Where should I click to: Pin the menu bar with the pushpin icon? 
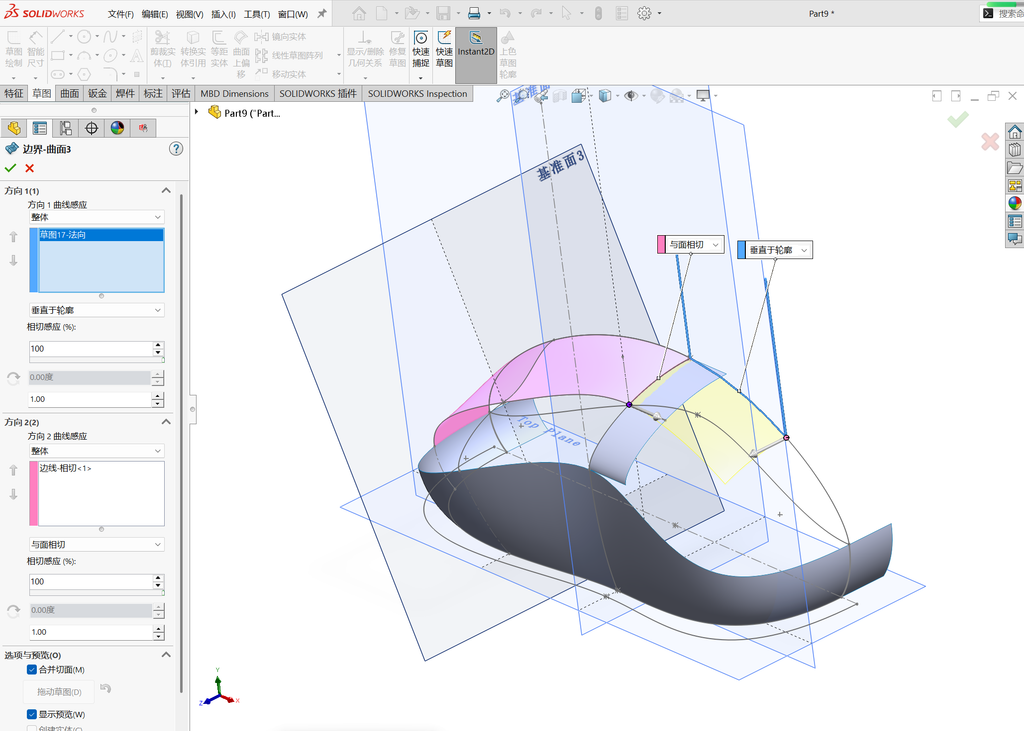(x=322, y=13)
